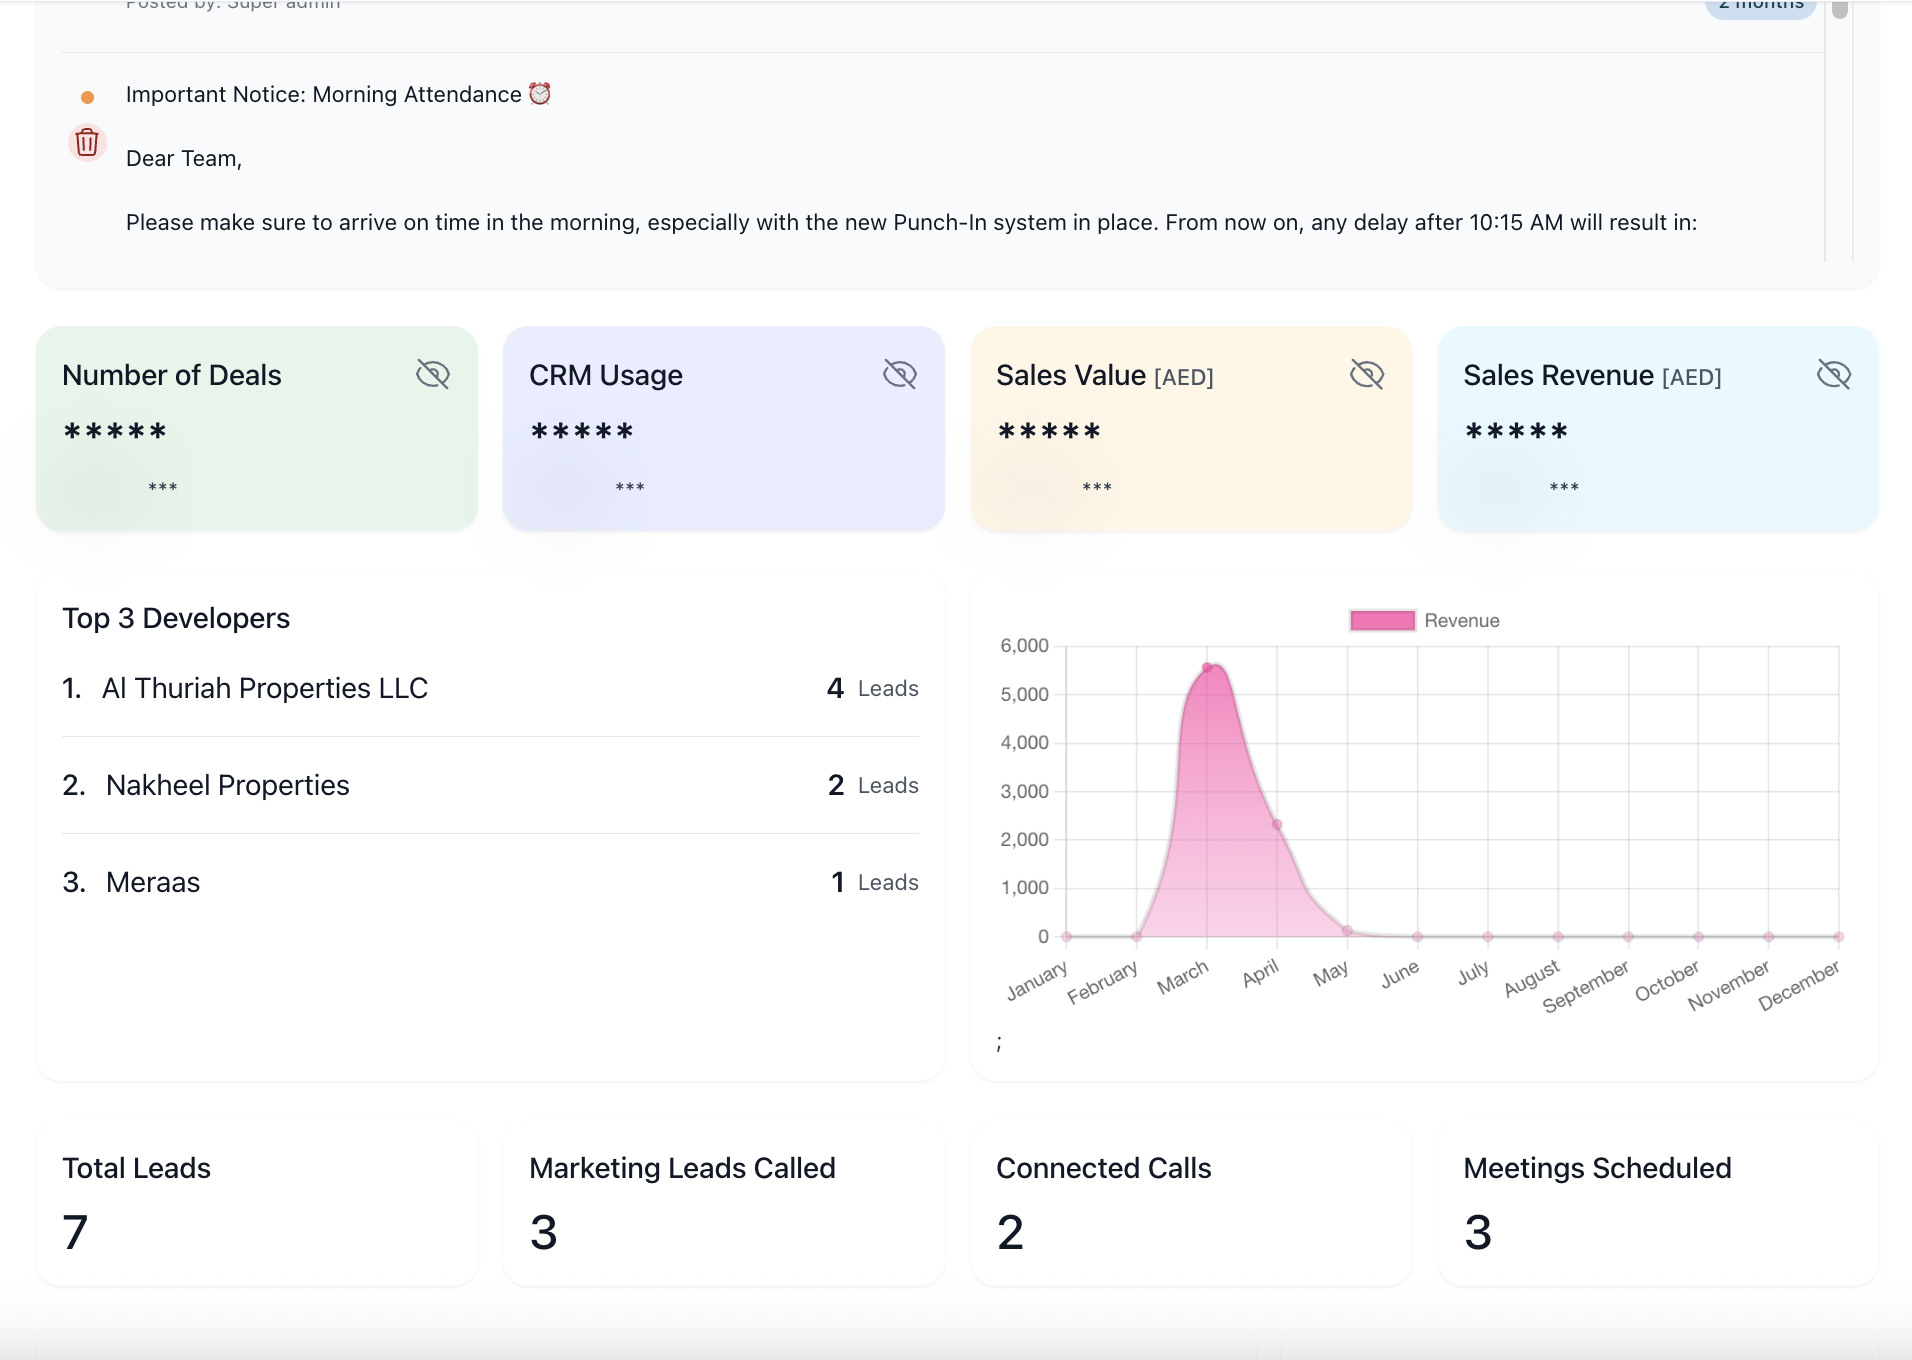The image size is (1912, 1360).
Task: Click the April revenue data point
Action: [1277, 825]
